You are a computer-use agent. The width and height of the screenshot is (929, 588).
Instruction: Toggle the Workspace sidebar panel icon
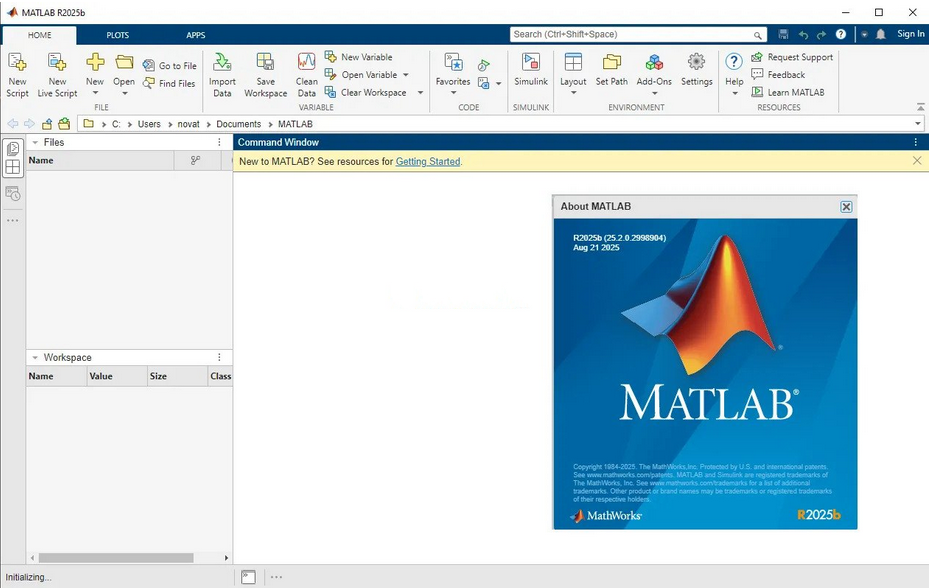(13, 168)
